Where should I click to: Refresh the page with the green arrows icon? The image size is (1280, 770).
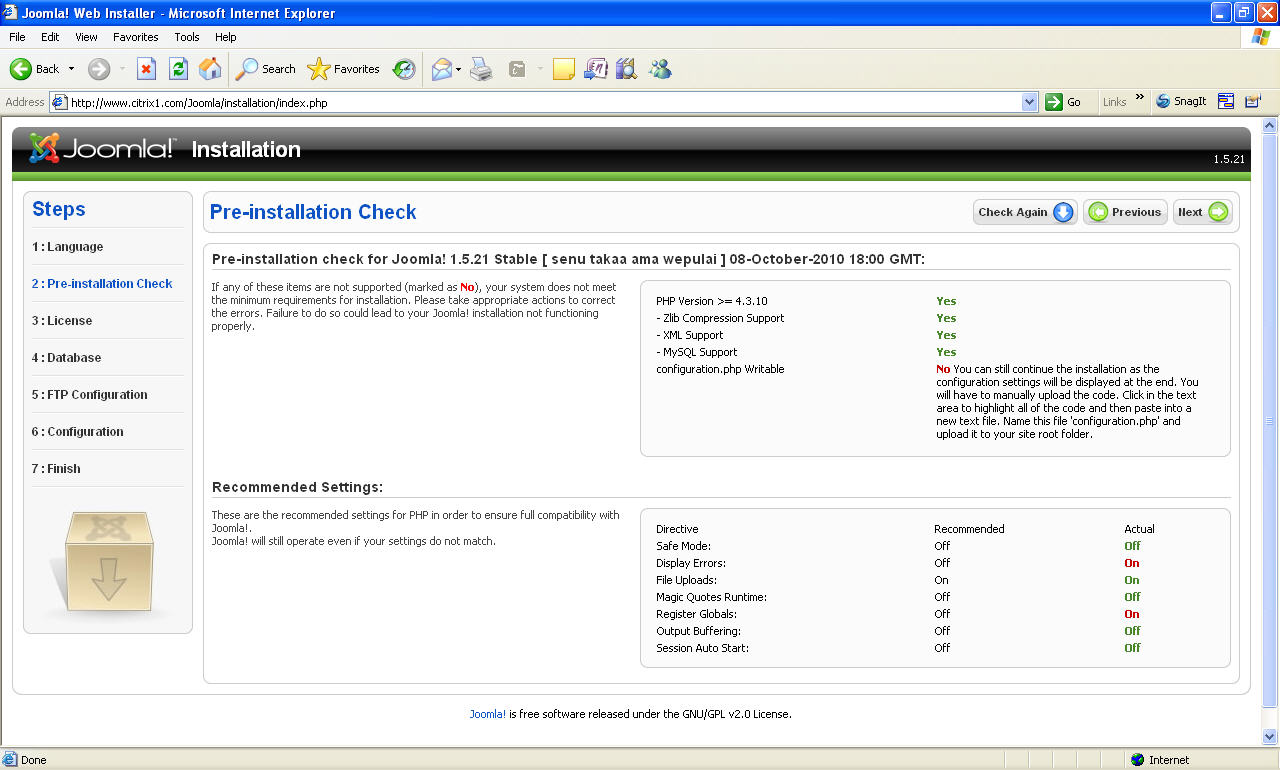click(178, 69)
